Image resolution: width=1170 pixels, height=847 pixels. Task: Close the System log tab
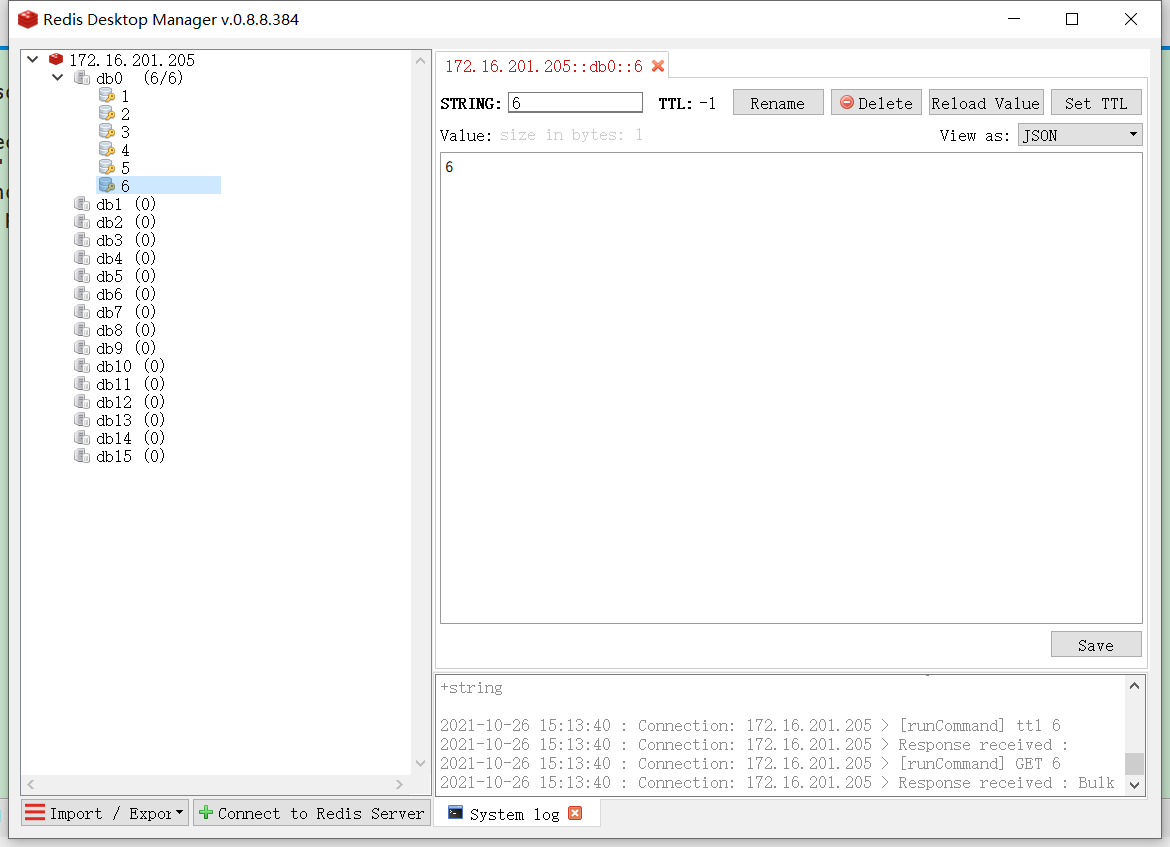point(575,813)
